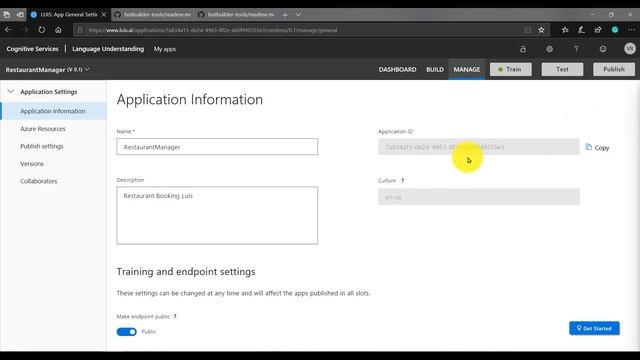Open tab previews chevron
640x360 pixels.
(x=298, y=15)
